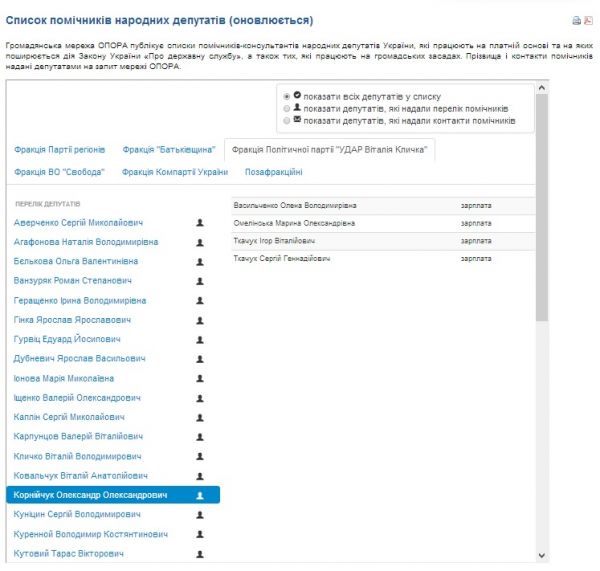The width and height of the screenshot is (600, 571).
Task: Select deputy Ванзуряк Роман Степанович
Action: click(x=73, y=281)
